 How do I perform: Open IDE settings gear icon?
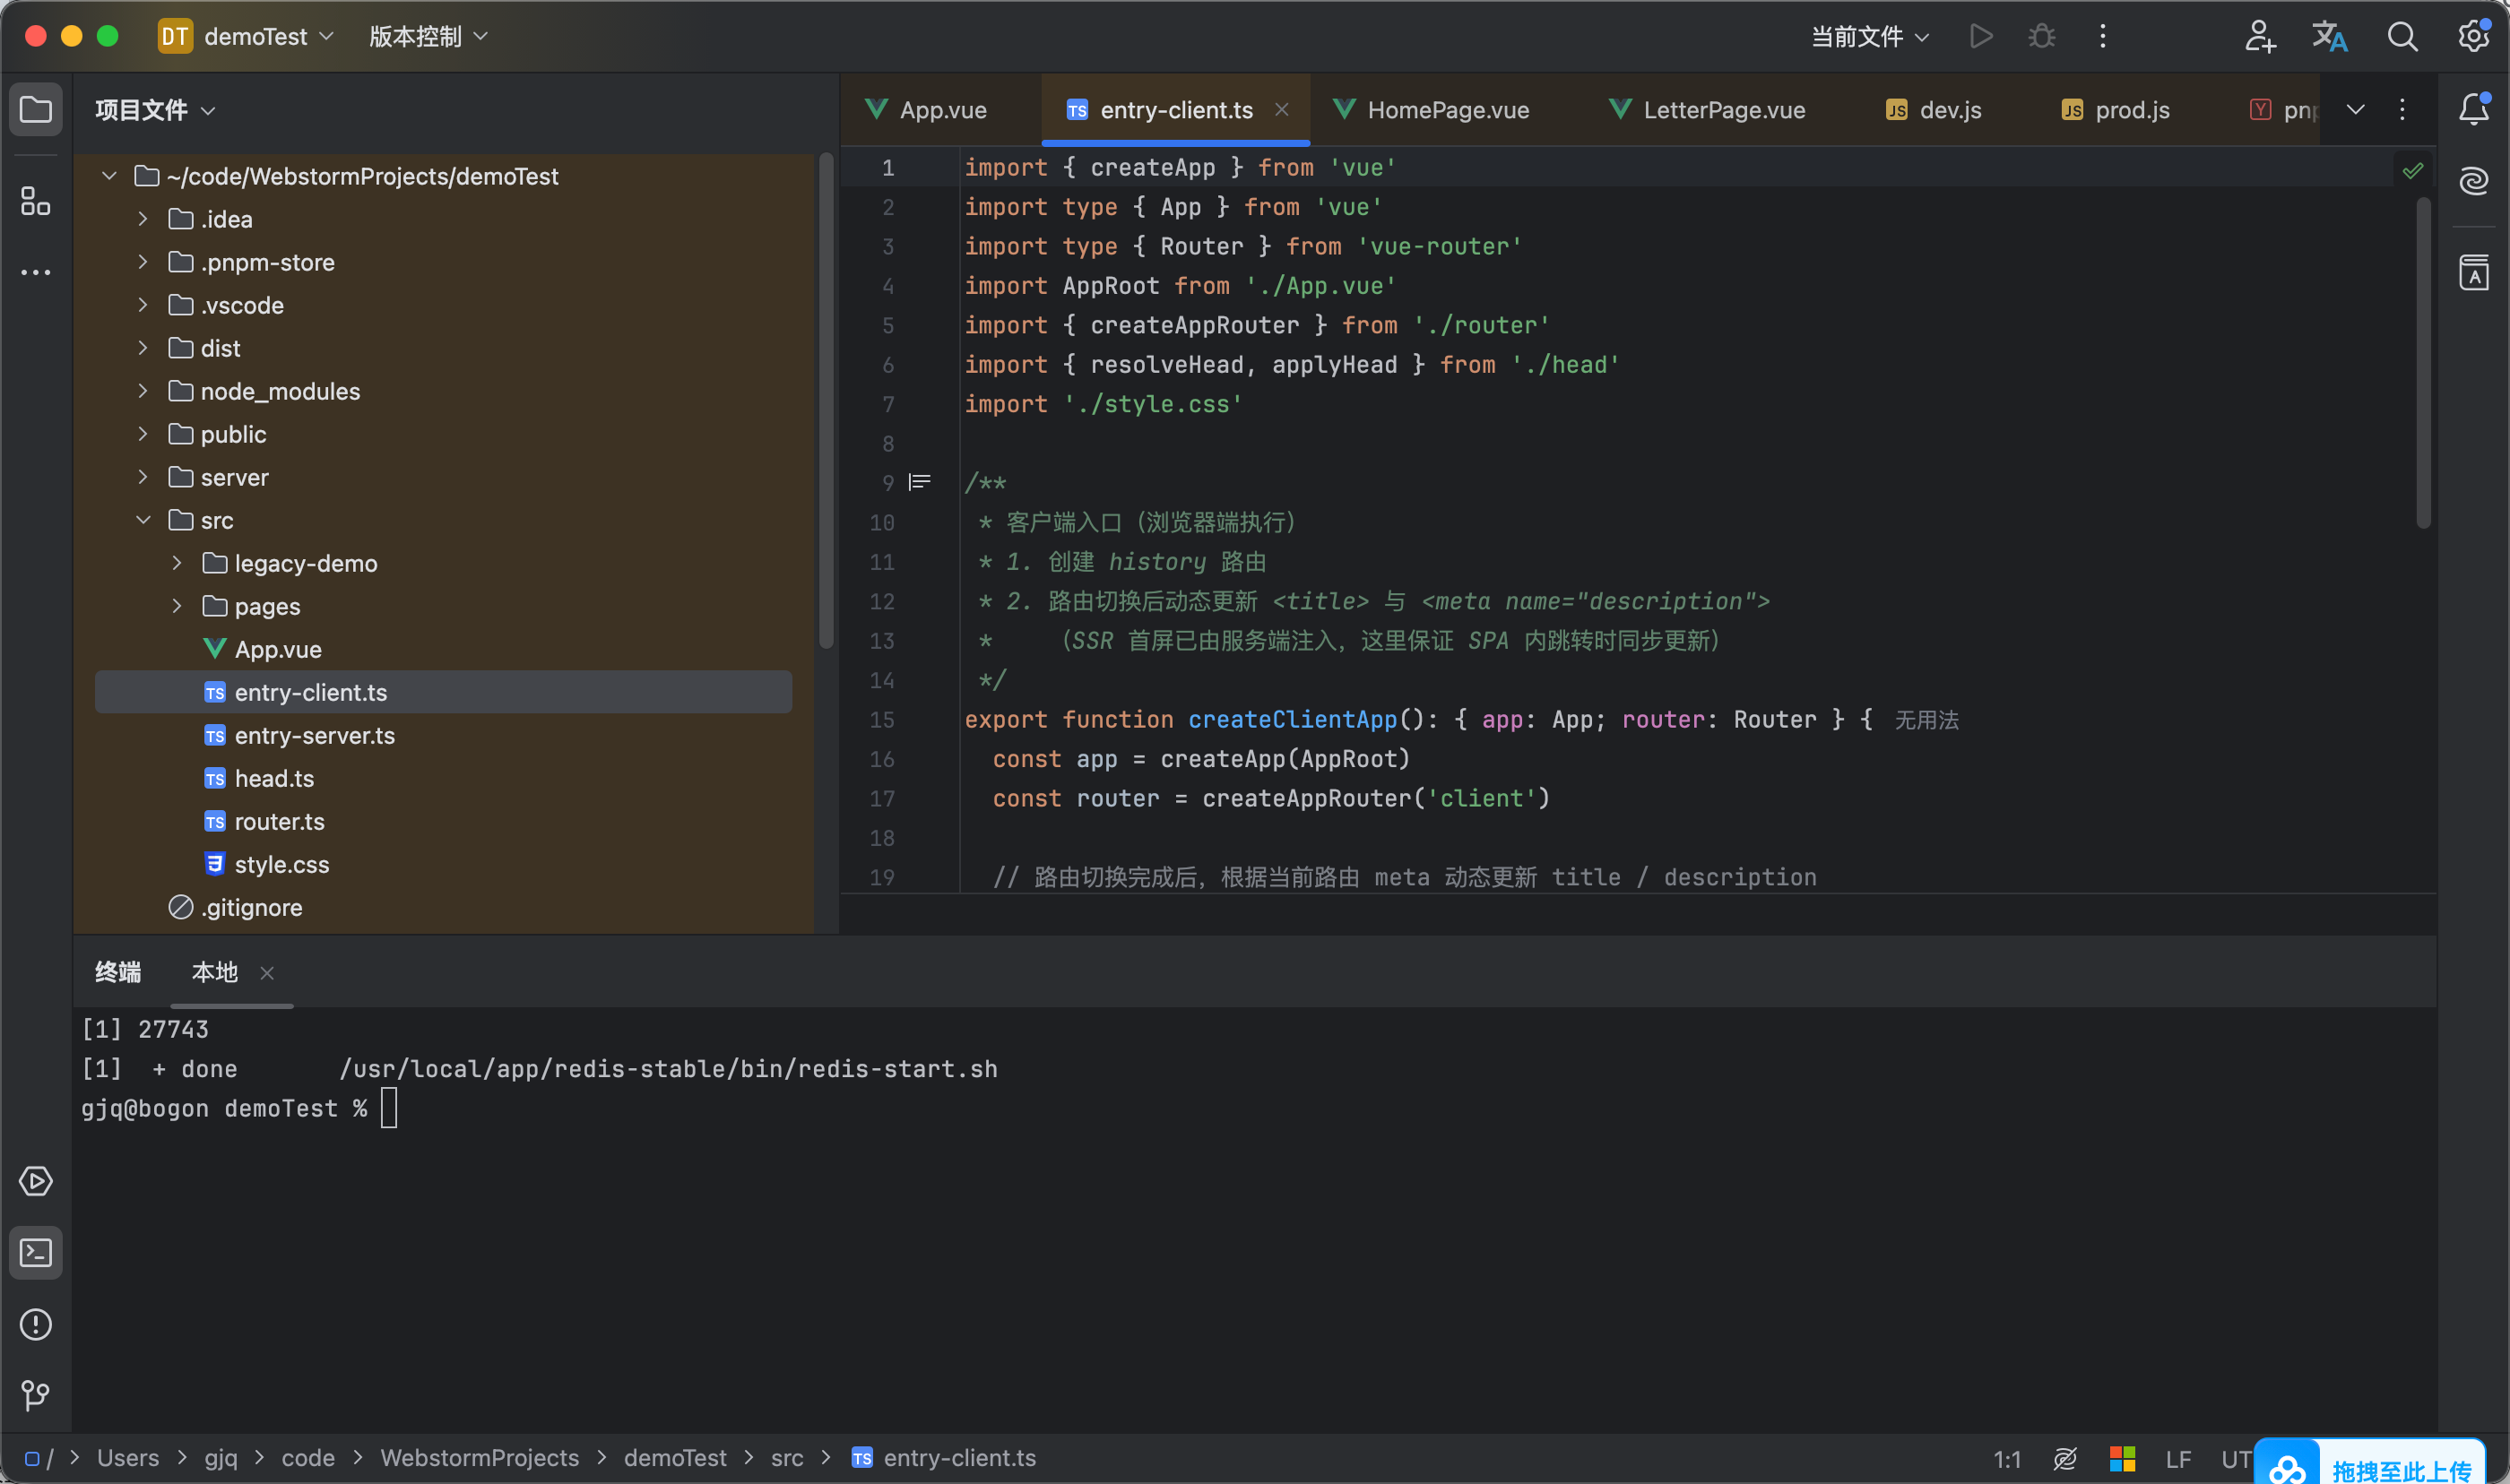2474,36
